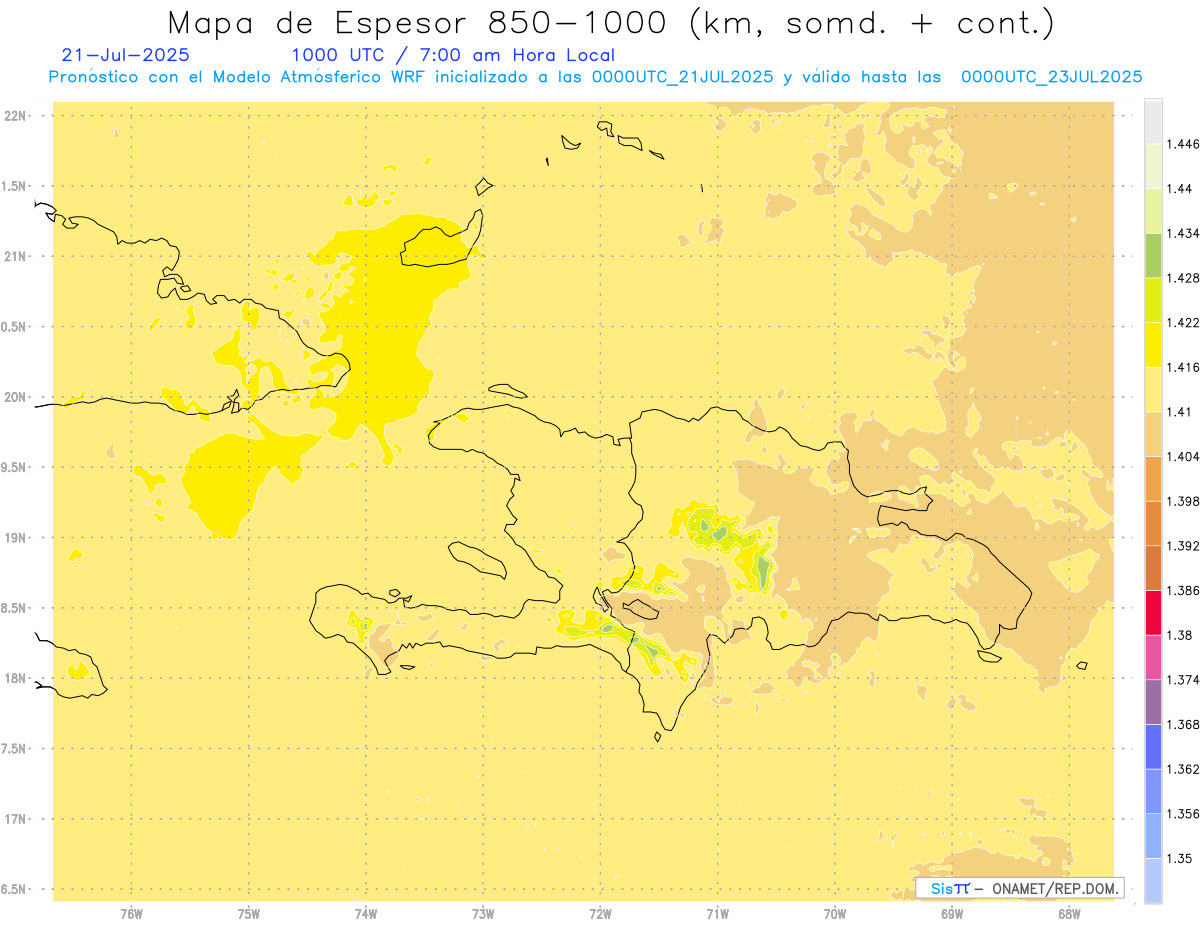Screen dimensions: 1200x927
Task: Select the tan 1.404–1.41 colorbar swatch
Action: point(1153,434)
